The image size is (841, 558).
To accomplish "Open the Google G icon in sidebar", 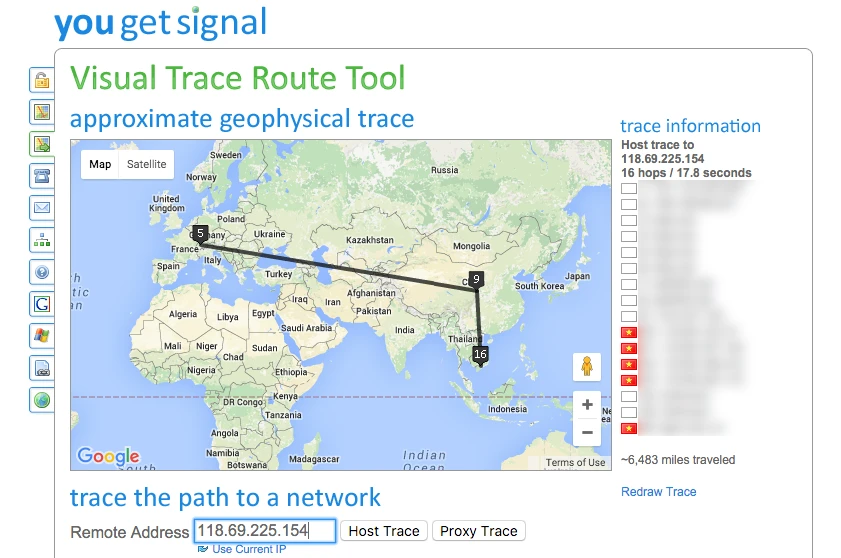I will [x=41, y=304].
